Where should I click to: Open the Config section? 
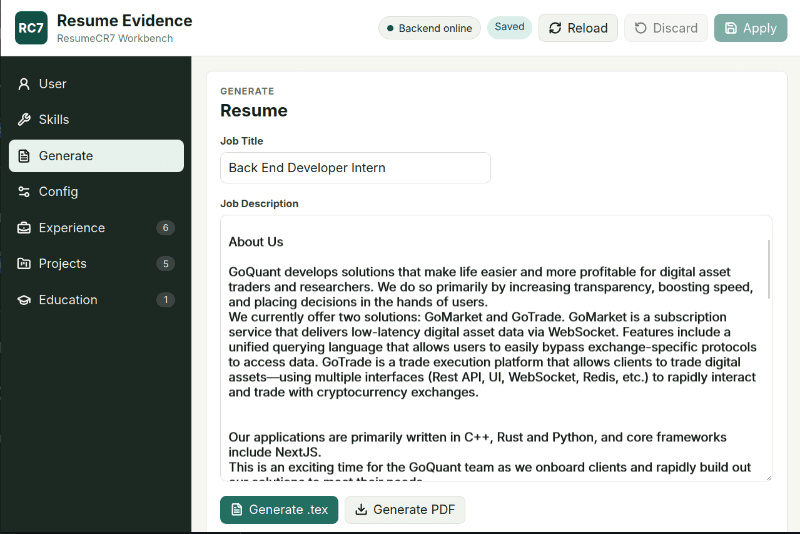tap(96, 192)
